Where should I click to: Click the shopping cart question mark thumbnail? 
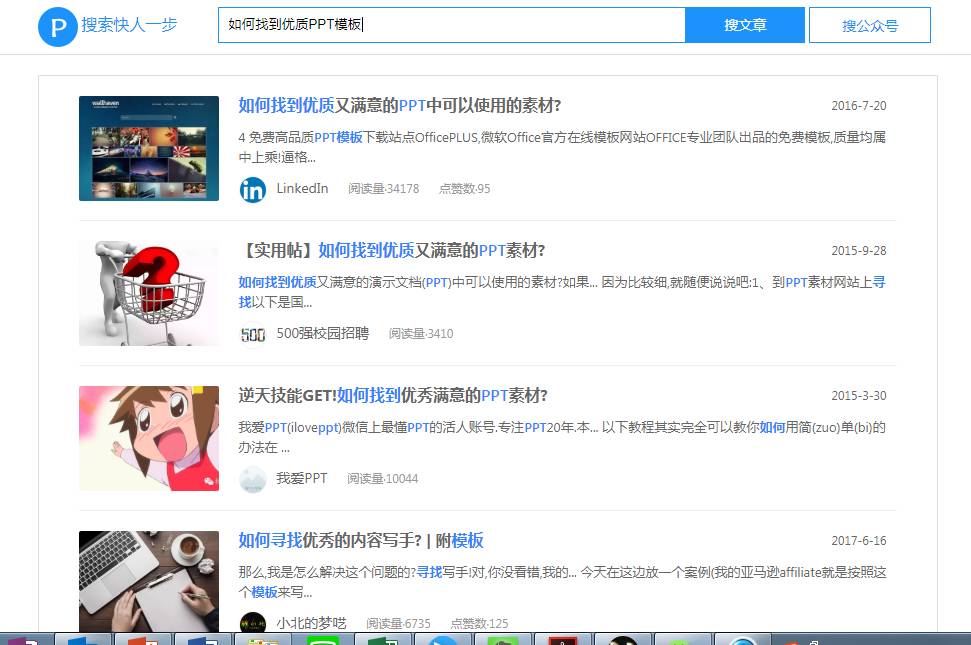click(148, 293)
